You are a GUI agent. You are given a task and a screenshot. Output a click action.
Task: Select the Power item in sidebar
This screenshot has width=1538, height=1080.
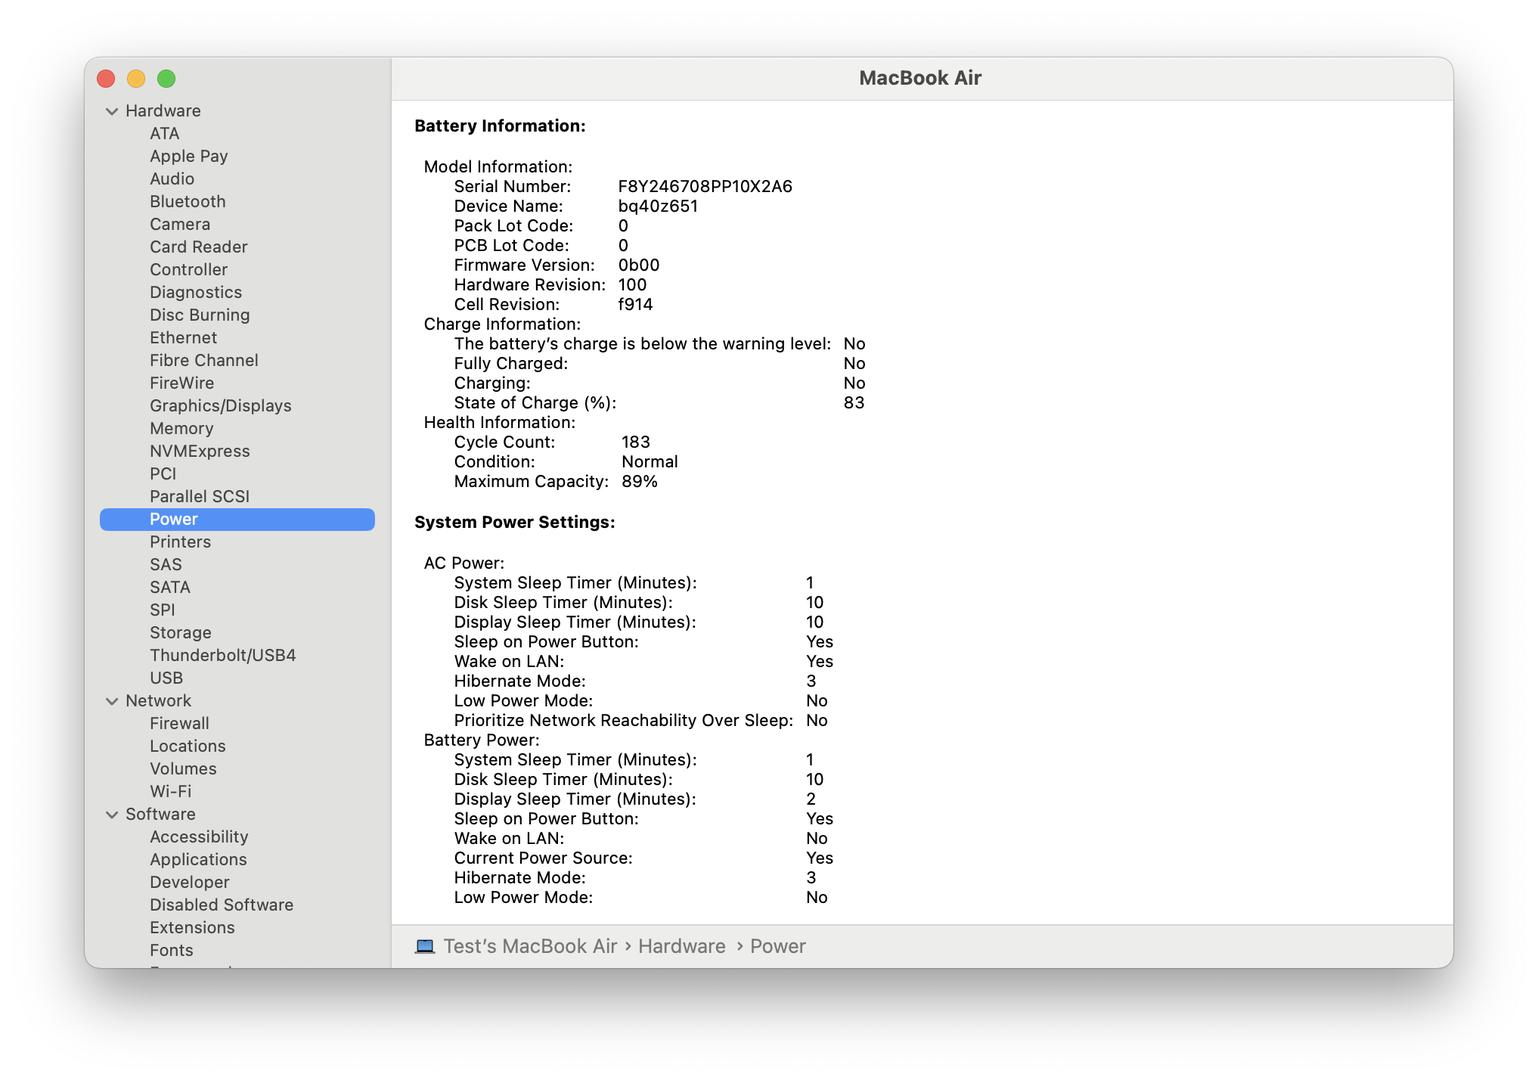[174, 519]
